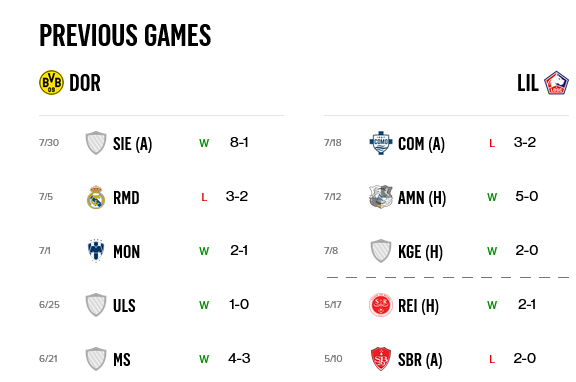Screen dimensions: 576x382
Task: Click the generic shield next to SIE (A)
Action: click(96, 143)
